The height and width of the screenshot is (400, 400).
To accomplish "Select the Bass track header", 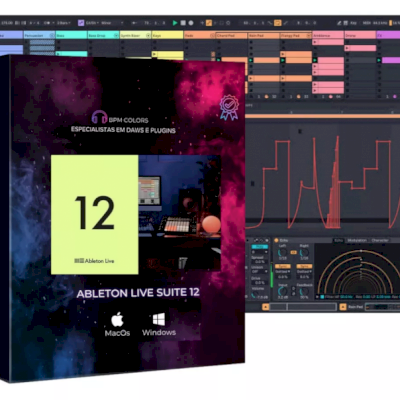I will tap(71, 35).
